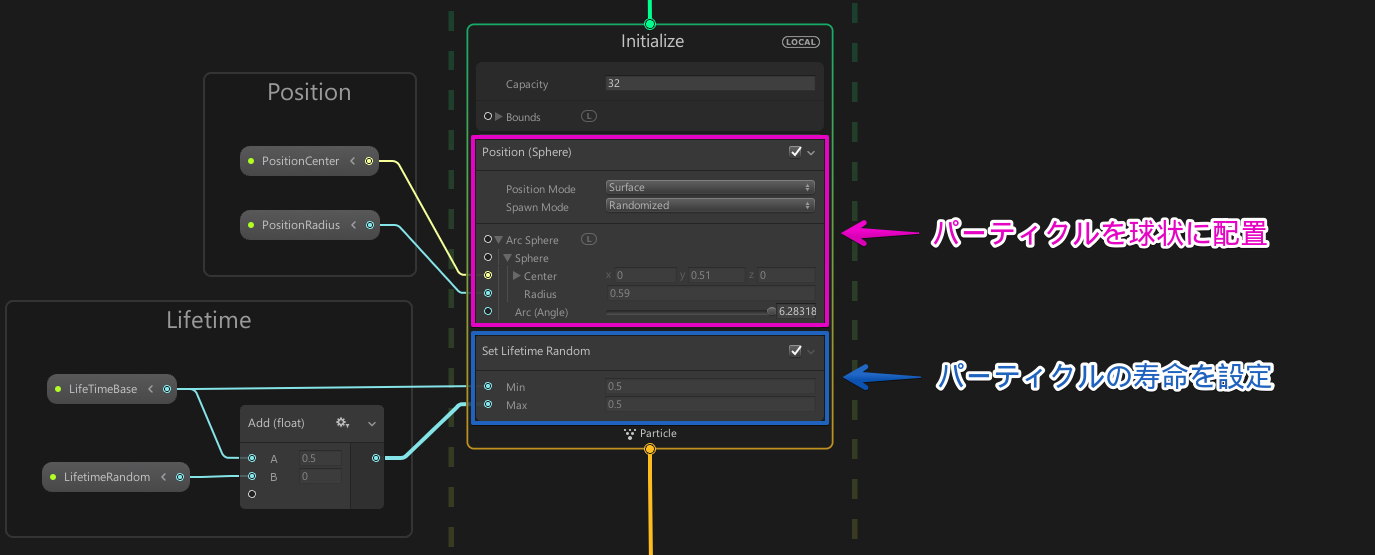Click the LifeTimeBase output port

pos(167,389)
